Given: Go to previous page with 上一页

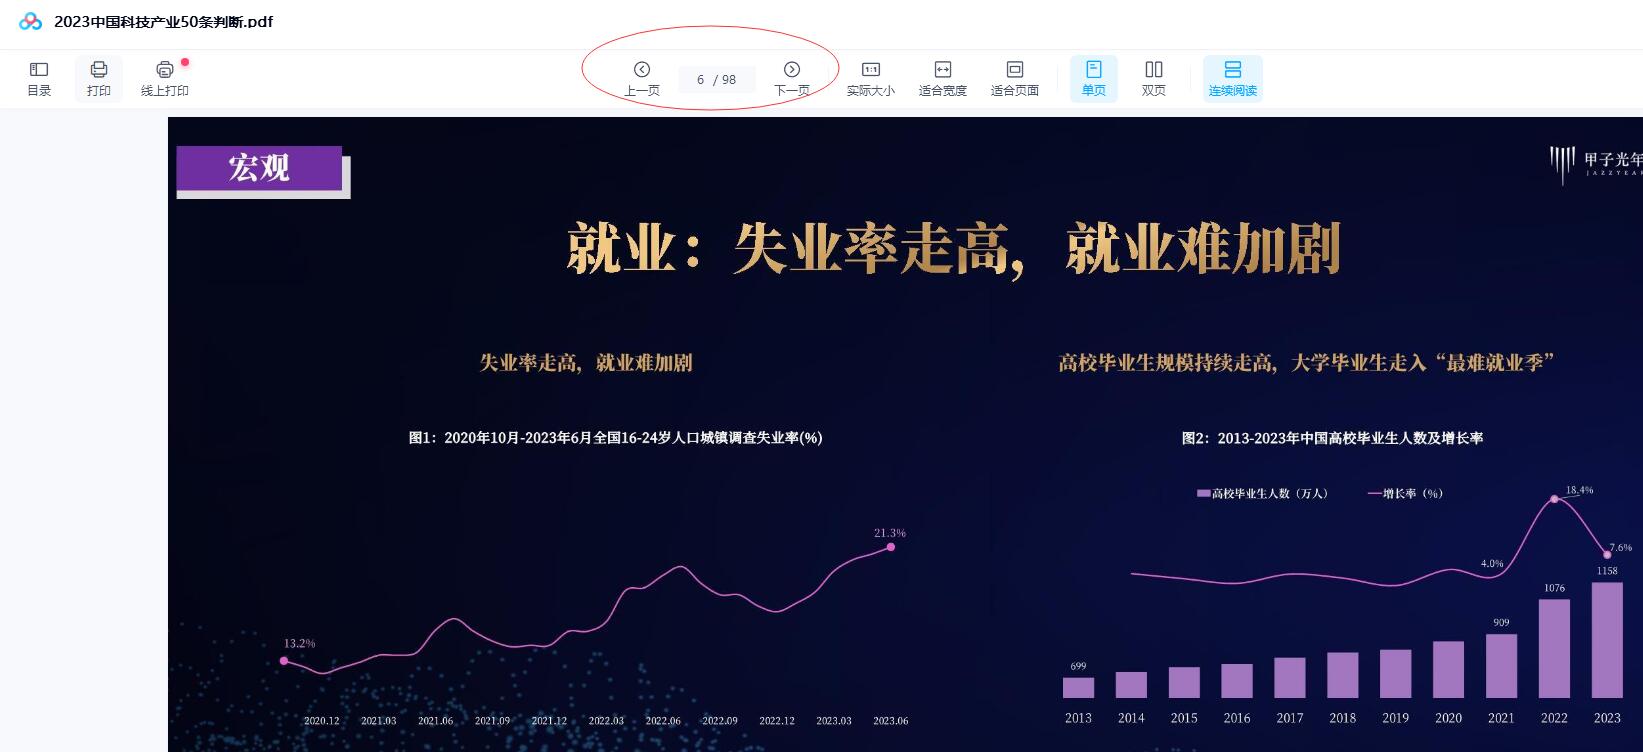Looking at the screenshot, I should tap(642, 78).
